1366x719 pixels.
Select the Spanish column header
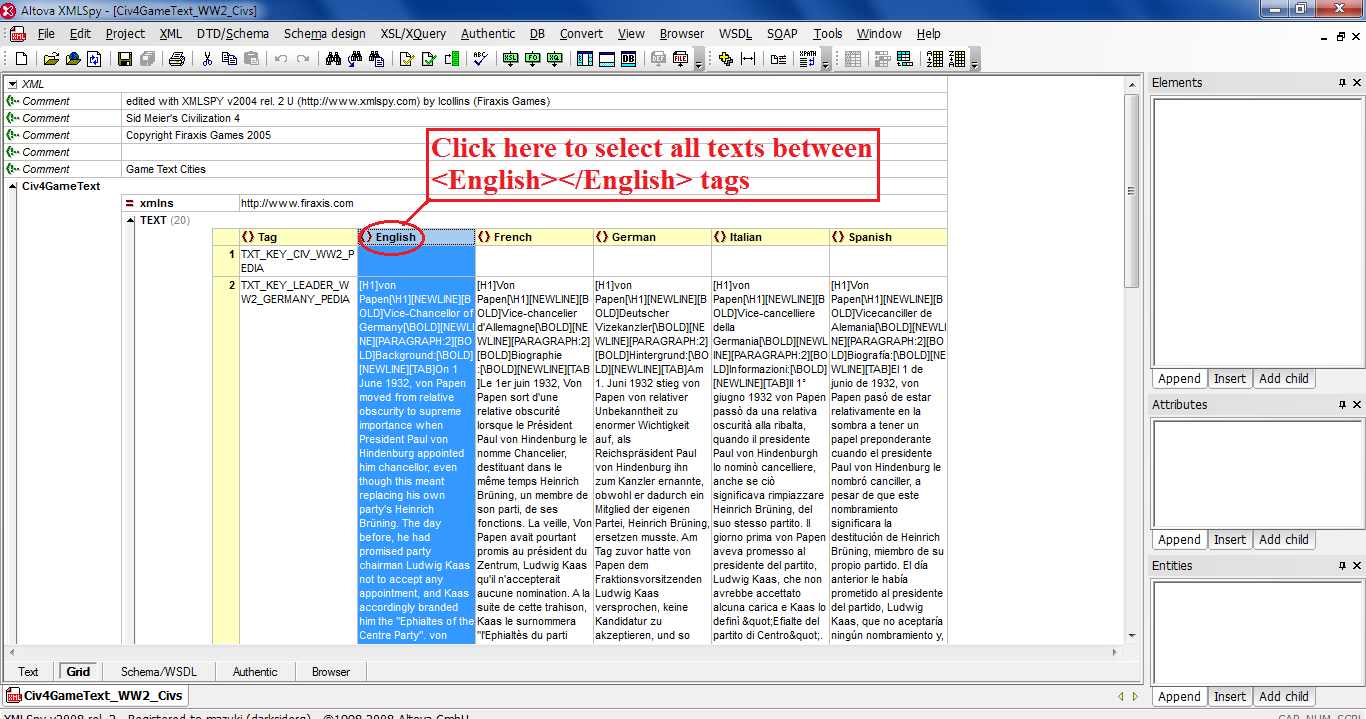click(x=888, y=237)
